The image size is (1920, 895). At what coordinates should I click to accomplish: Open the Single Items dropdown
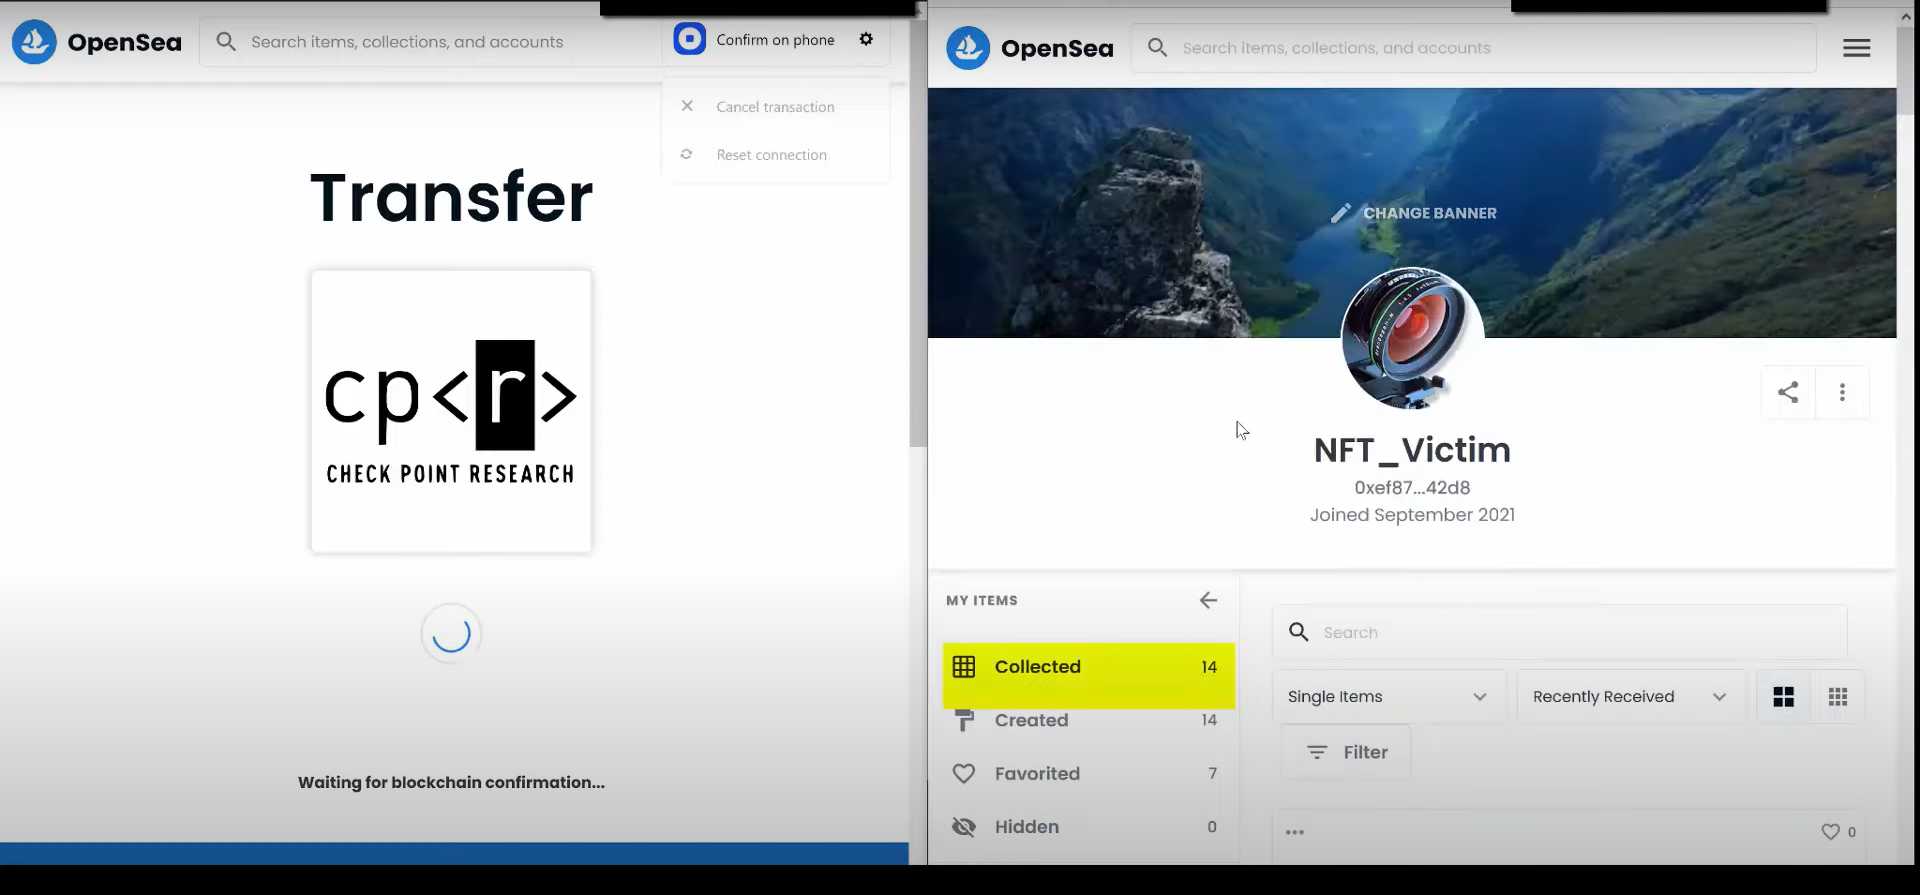[1388, 696]
